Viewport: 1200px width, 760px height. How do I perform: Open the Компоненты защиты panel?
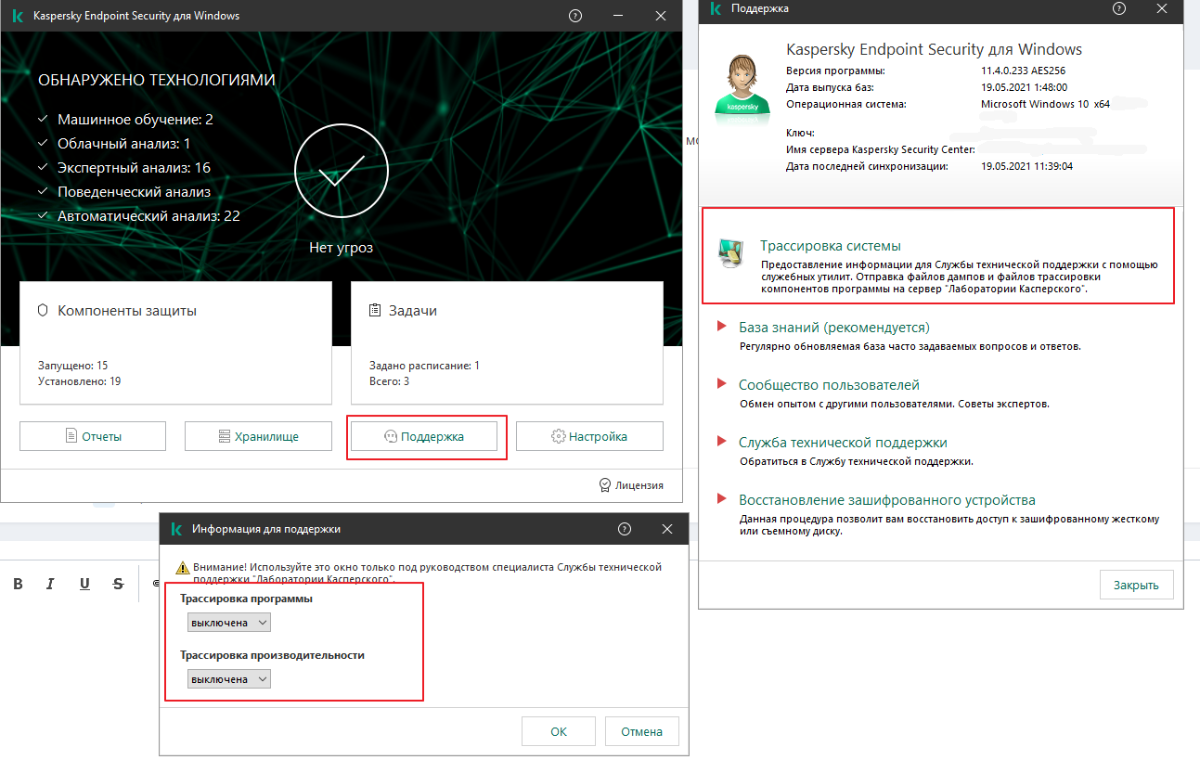(175, 342)
